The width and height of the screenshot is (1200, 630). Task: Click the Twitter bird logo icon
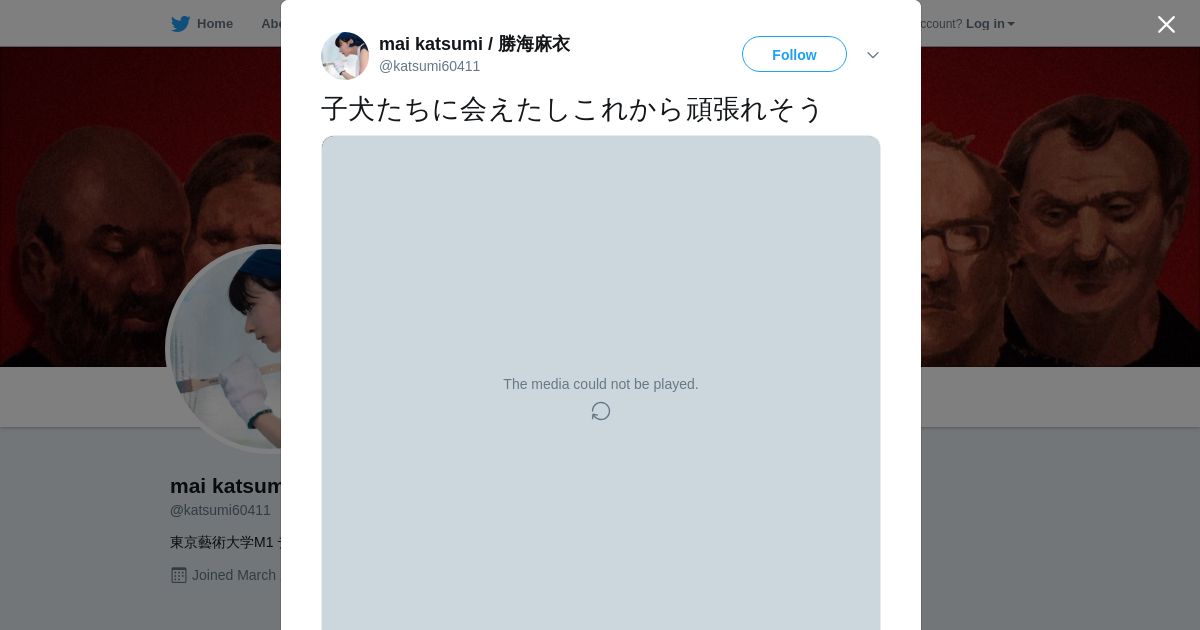(180, 24)
